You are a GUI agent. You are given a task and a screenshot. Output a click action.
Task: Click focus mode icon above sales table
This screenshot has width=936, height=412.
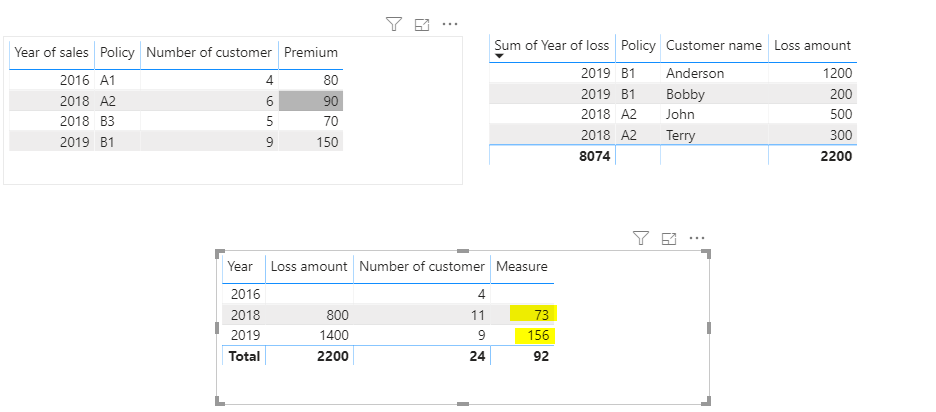[422, 24]
